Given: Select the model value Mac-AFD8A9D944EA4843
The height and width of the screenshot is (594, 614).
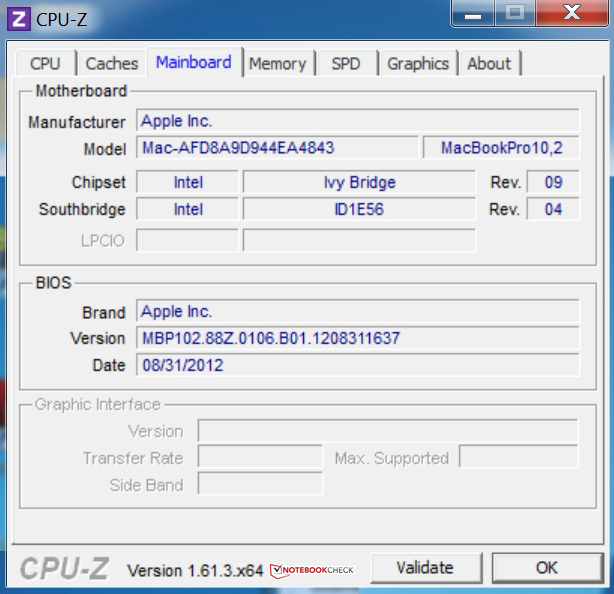Looking at the screenshot, I should (277, 148).
